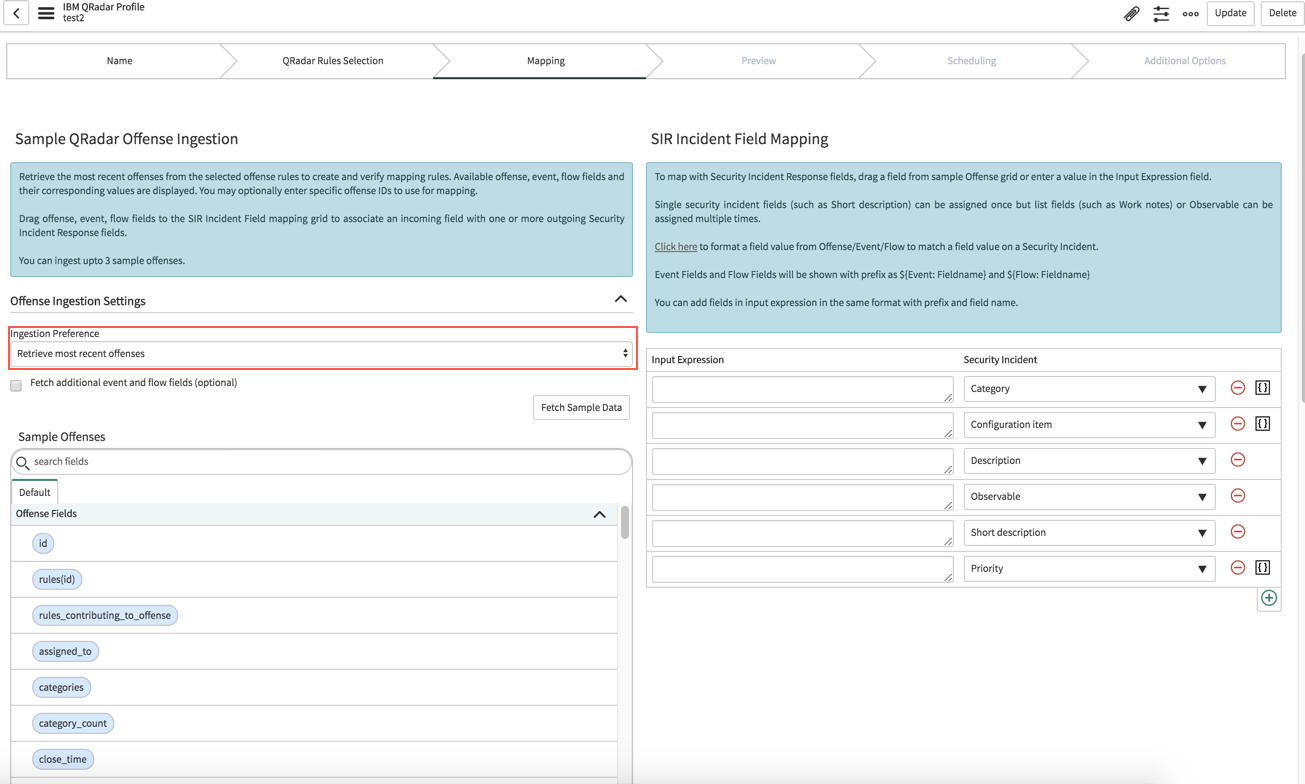The width and height of the screenshot is (1305, 784).
Task: Click the Update button
Action: click(x=1230, y=13)
